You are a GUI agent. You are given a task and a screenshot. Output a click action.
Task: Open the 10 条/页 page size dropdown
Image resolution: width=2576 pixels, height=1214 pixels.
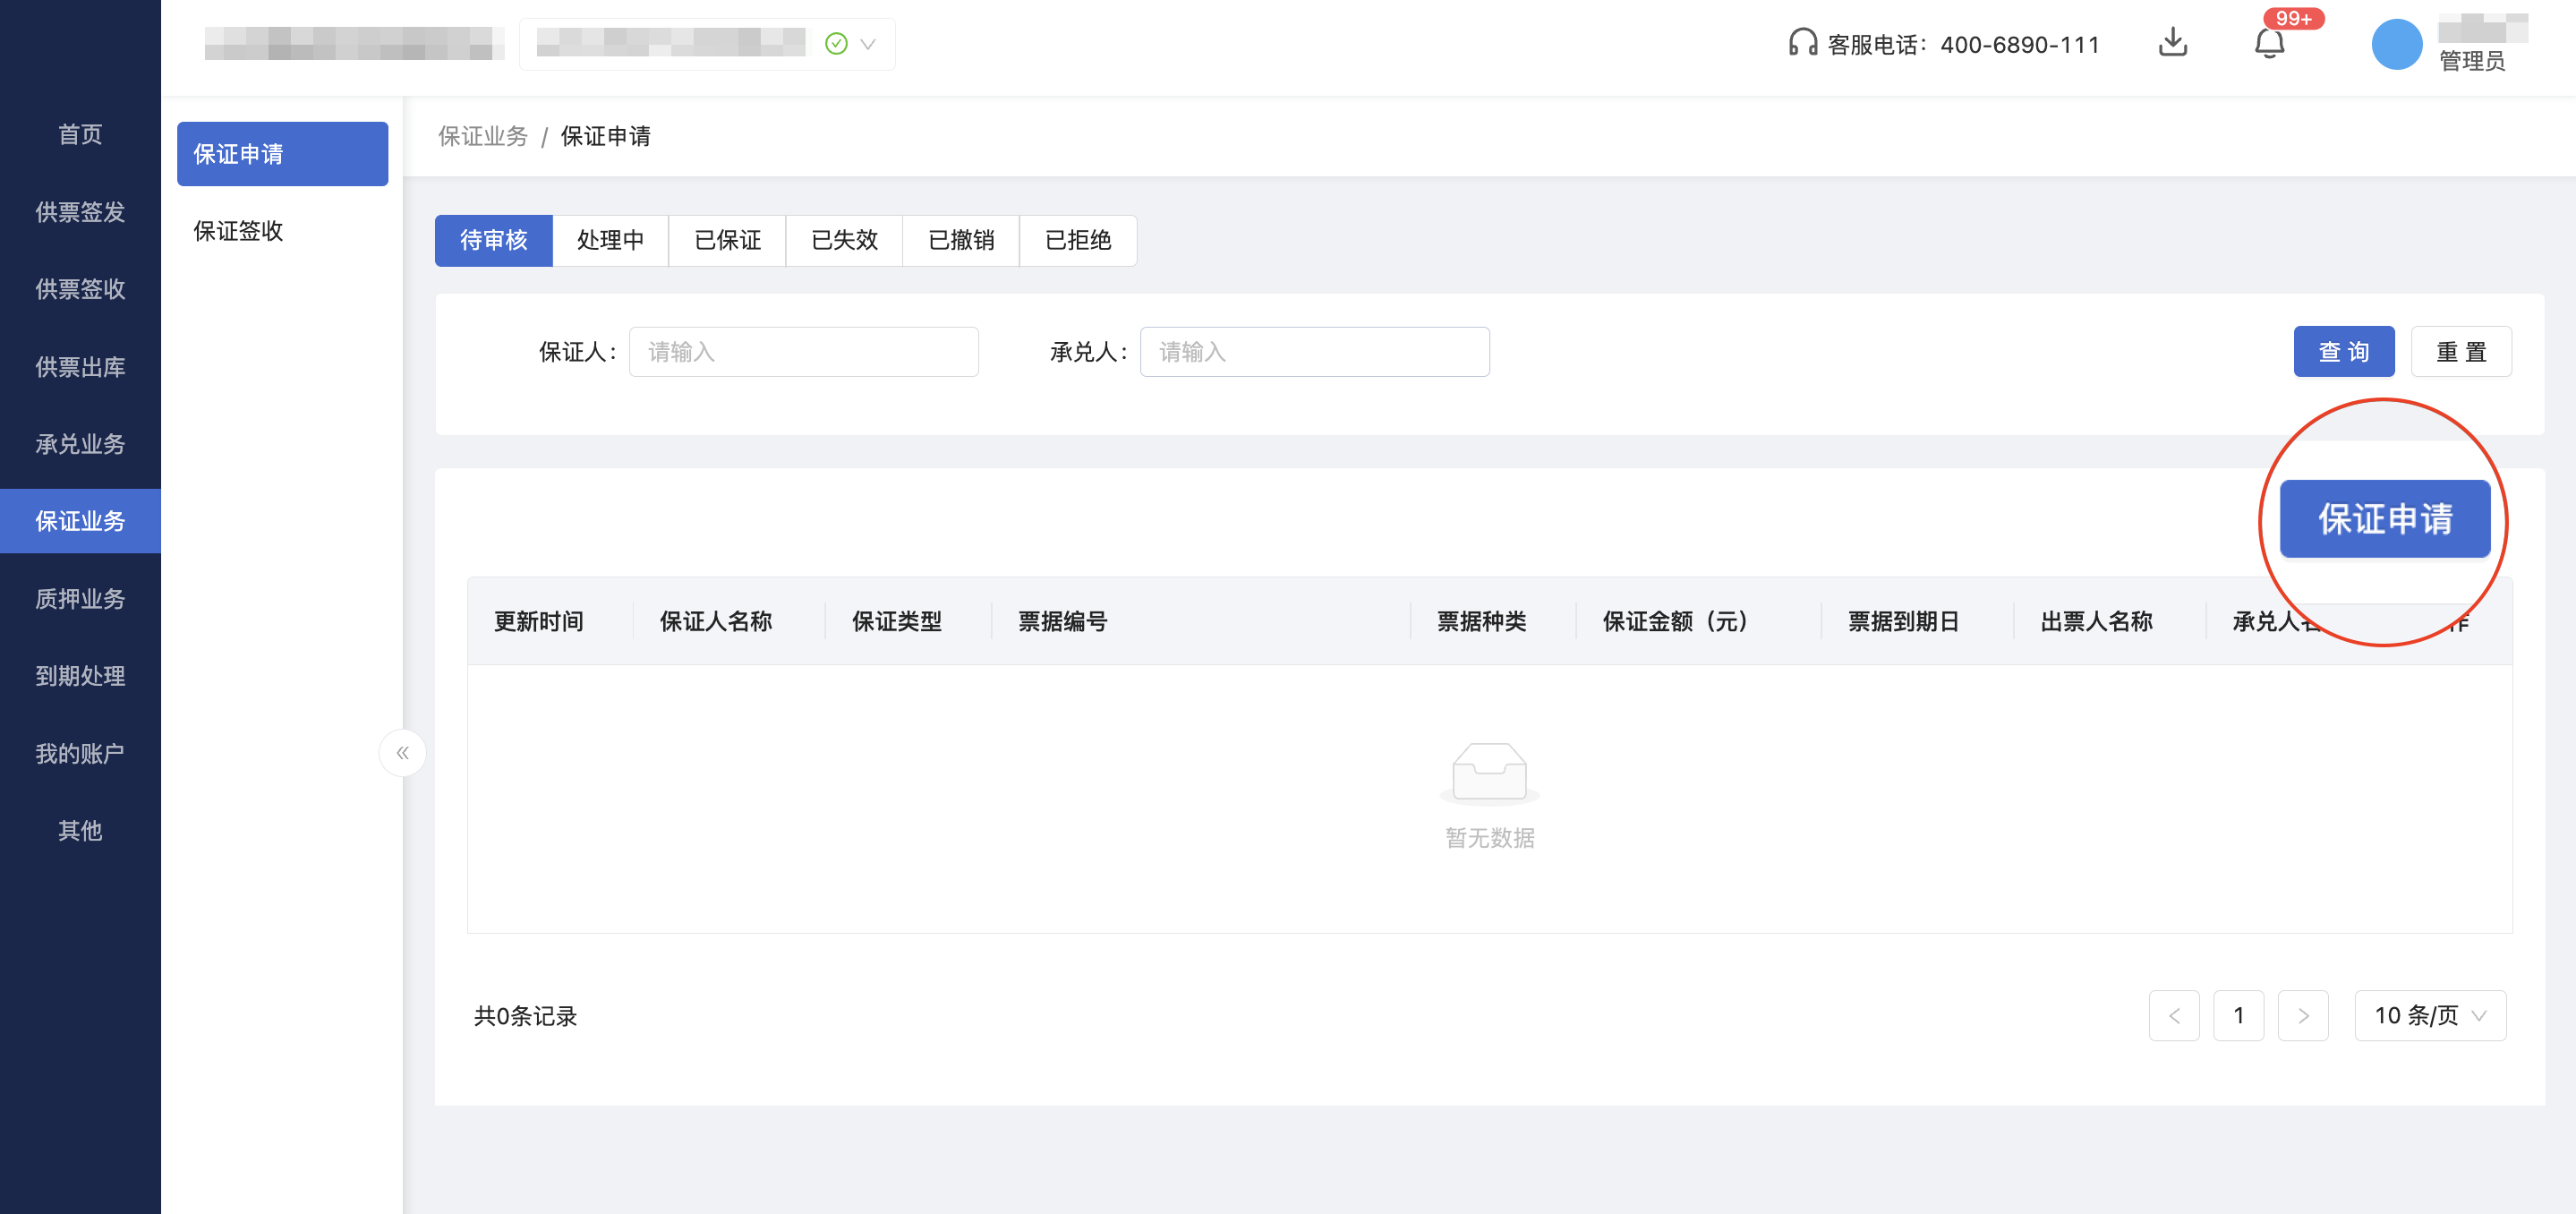click(x=2429, y=1015)
